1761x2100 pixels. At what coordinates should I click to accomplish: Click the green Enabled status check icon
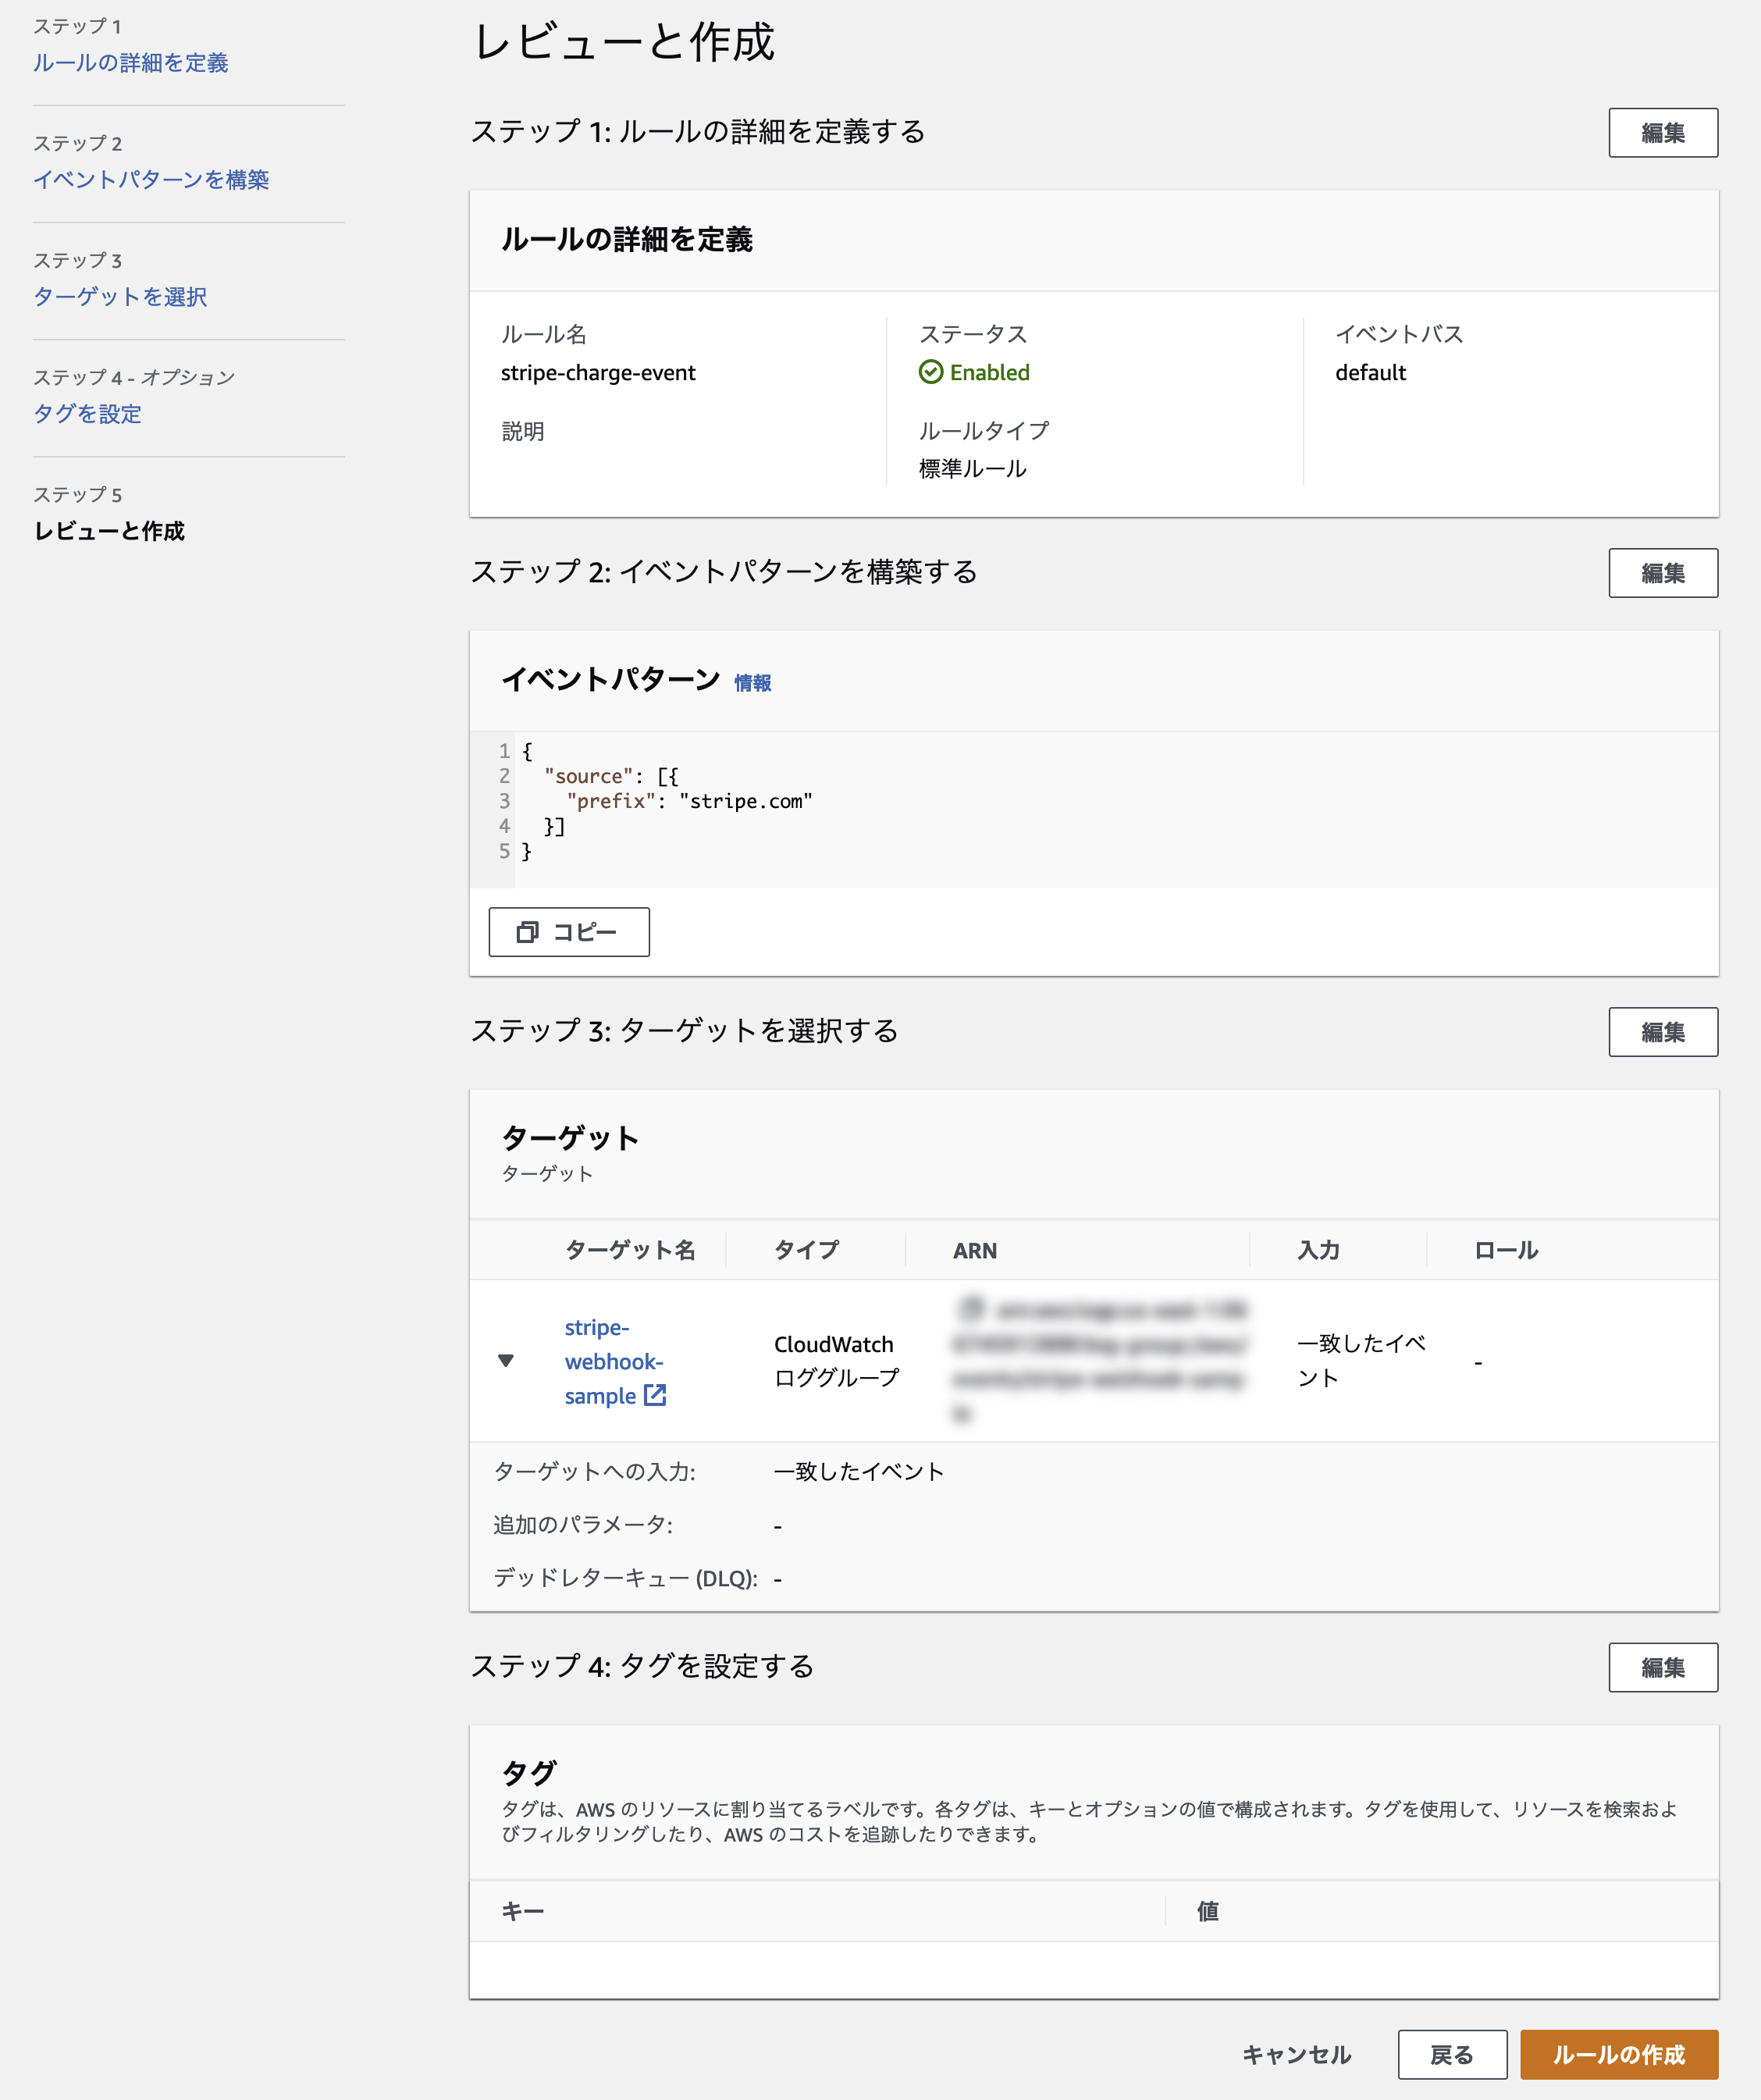pyautogui.click(x=933, y=372)
